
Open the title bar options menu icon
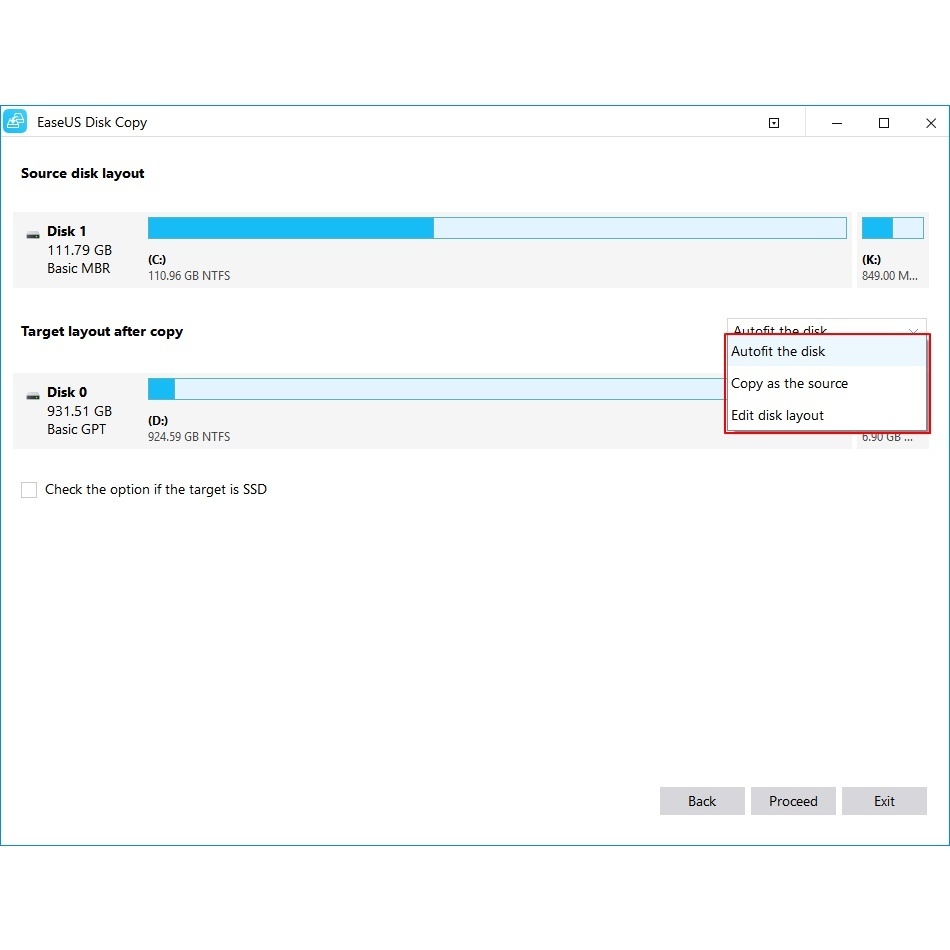click(x=774, y=123)
